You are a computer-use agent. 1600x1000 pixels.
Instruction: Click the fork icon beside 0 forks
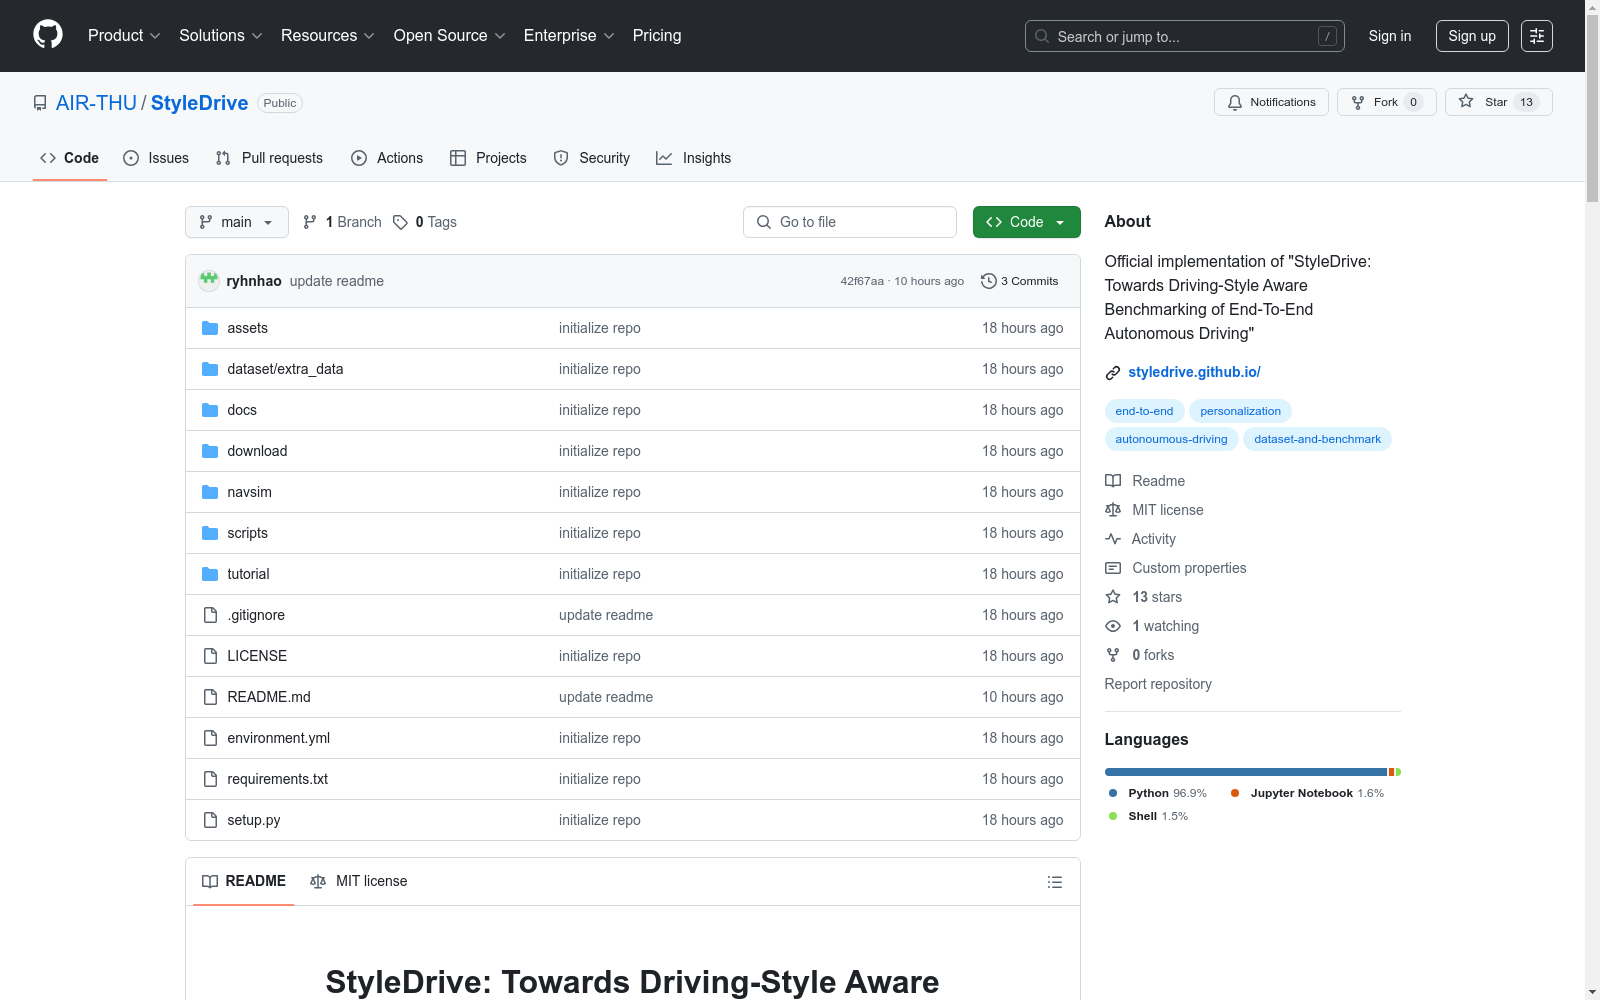pyautogui.click(x=1113, y=655)
